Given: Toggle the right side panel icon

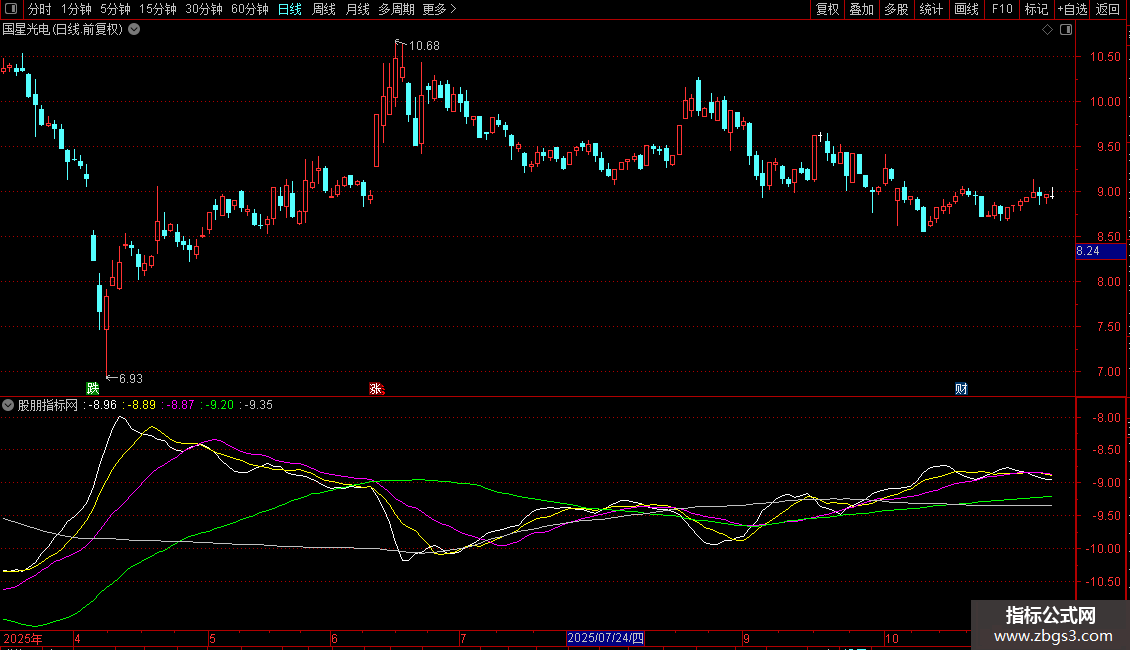Looking at the screenshot, I should (1066, 30).
